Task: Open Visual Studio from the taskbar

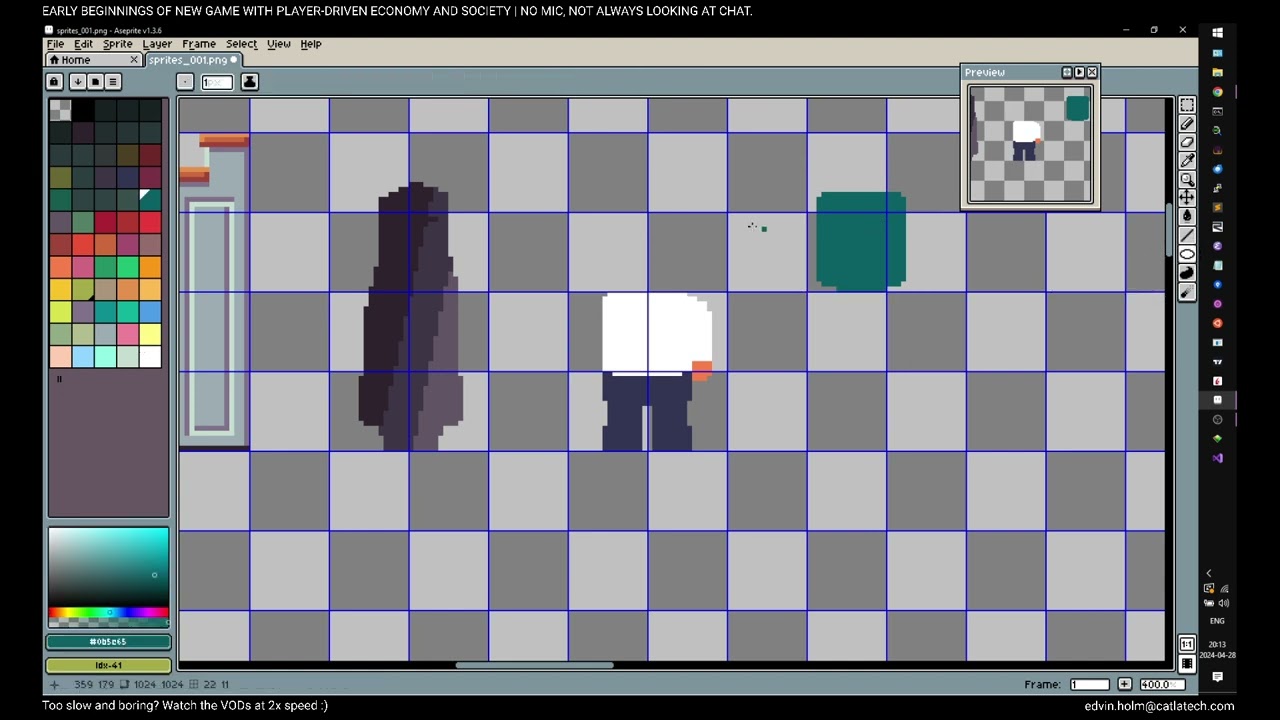Action: 1217,458
